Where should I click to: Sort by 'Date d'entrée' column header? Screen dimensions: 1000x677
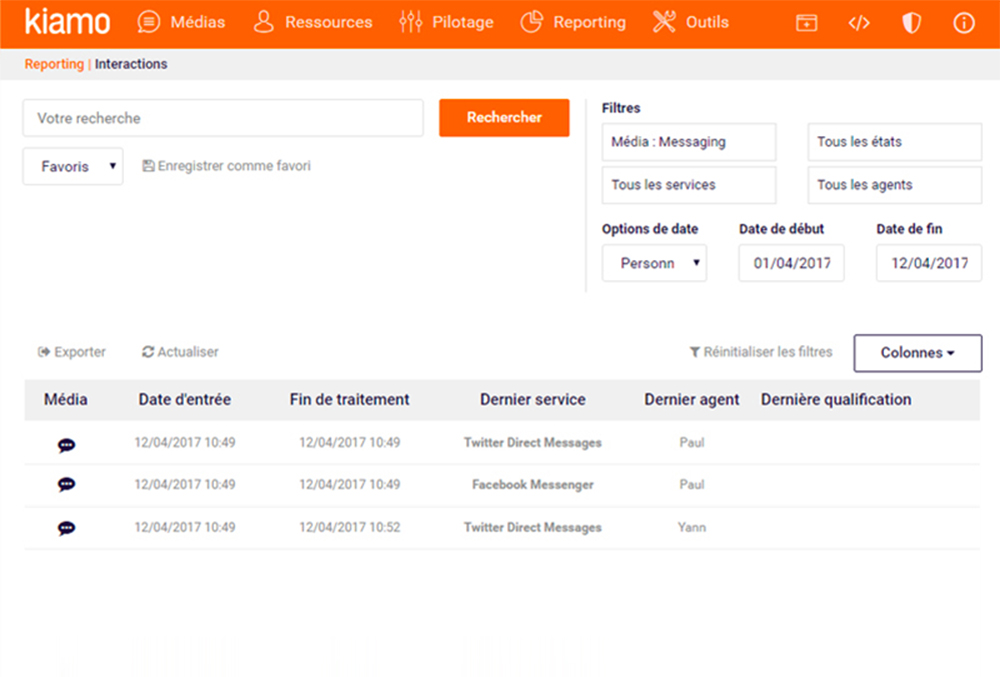(185, 400)
